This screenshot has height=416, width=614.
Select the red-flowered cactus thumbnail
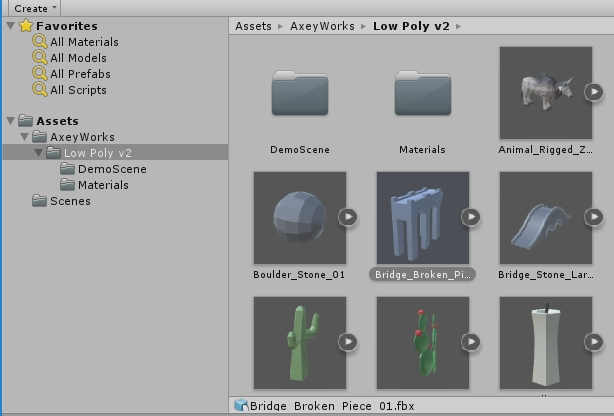pyautogui.click(x=423, y=343)
